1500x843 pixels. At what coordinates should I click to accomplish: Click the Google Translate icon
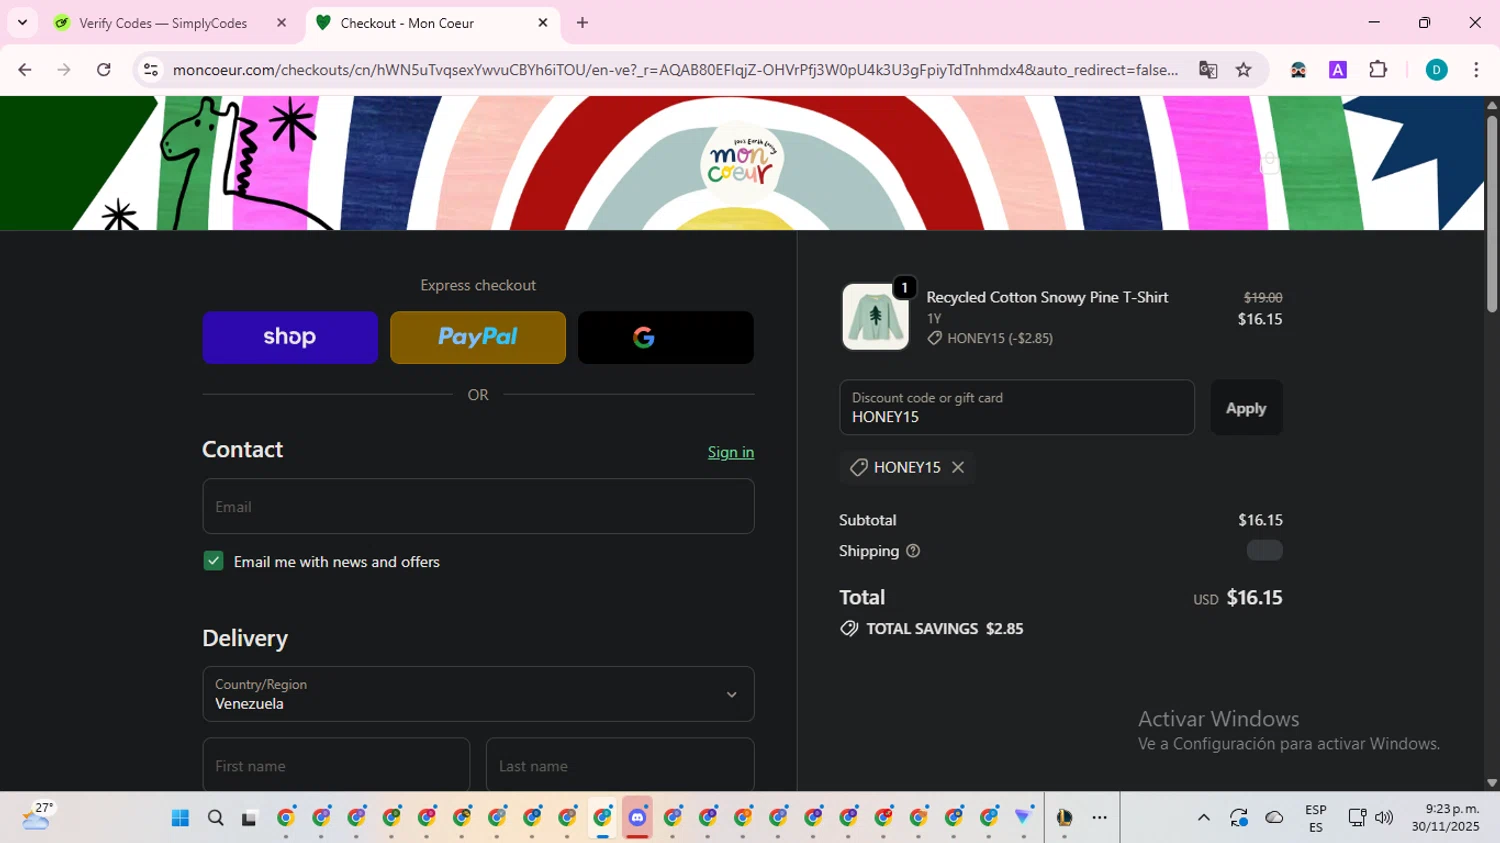point(1208,70)
